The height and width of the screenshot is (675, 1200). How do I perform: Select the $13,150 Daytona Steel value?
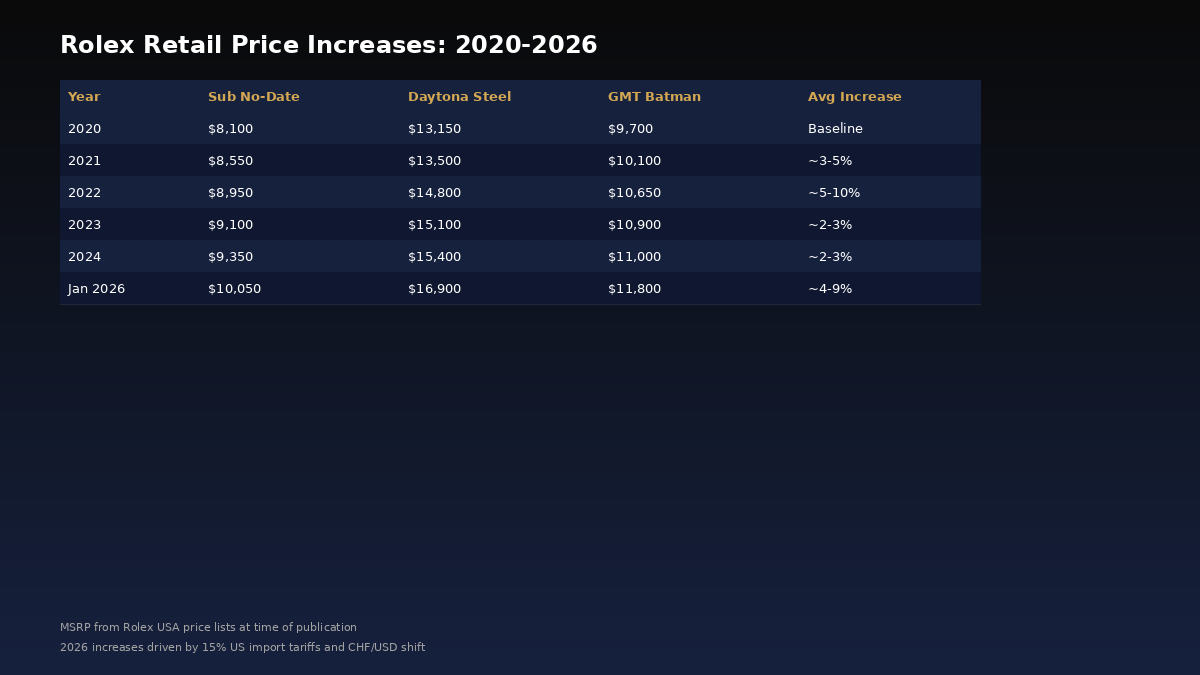pyautogui.click(x=434, y=129)
